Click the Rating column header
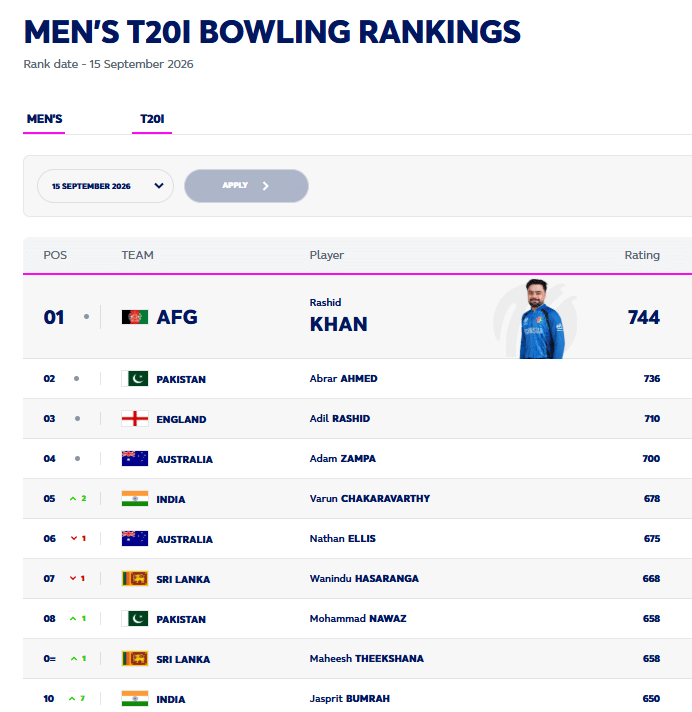Viewport: 692px width, 712px height. 642,255
